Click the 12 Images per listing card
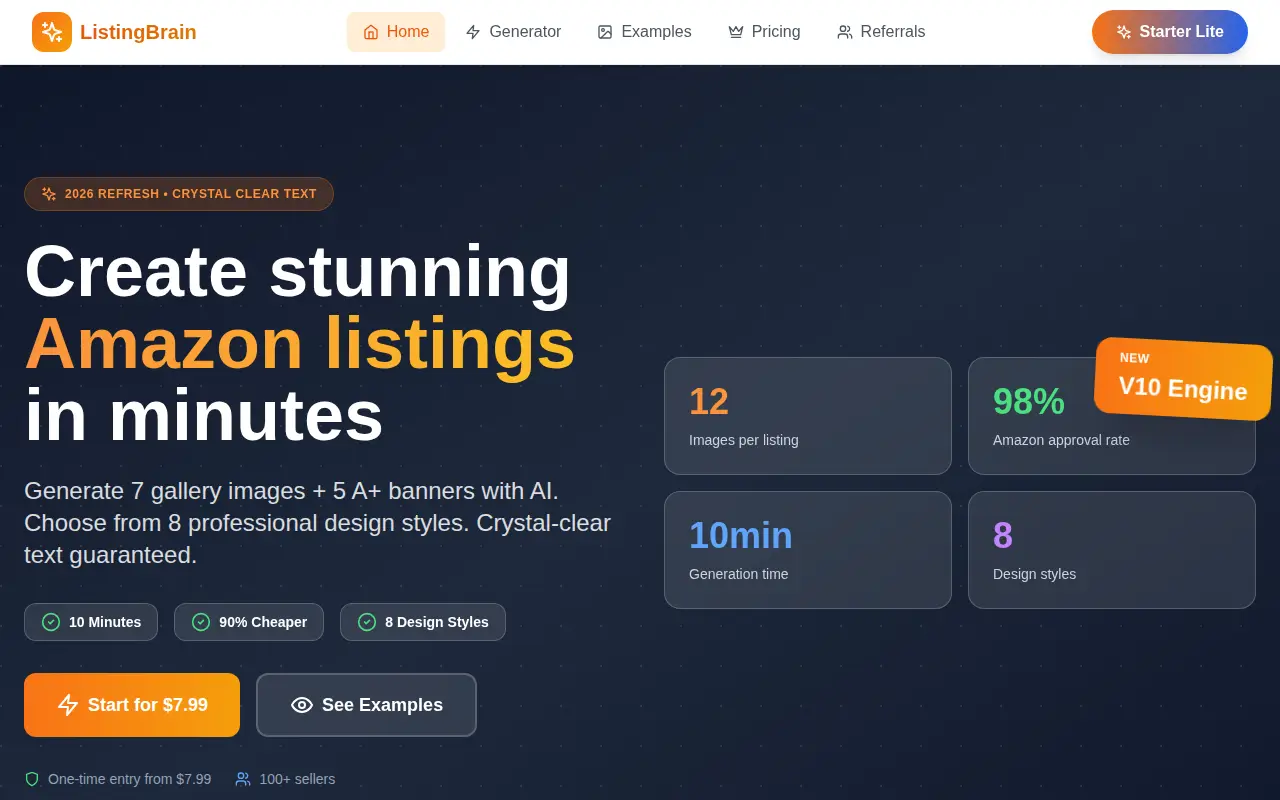This screenshot has width=1280, height=800. pyautogui.click(x=808, y=416)
